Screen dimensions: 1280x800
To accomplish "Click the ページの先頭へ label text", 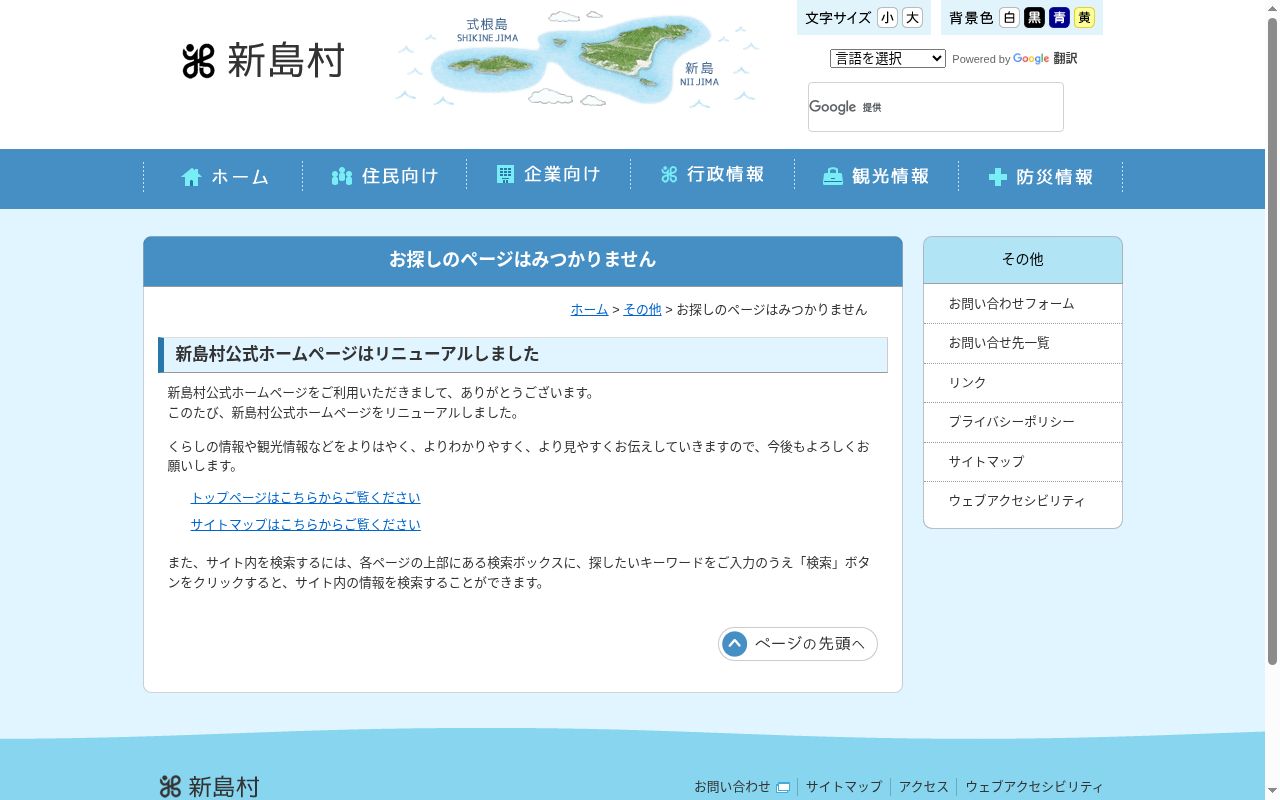I will pyautogui.click(x=809, y=644).
